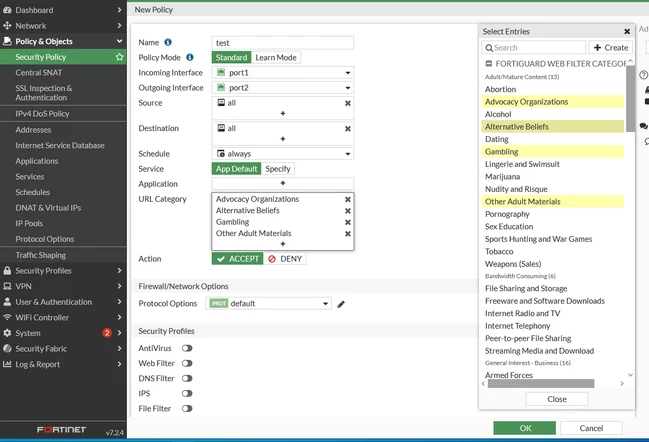Enable the IPS toggle
Screen dimensions: 649x442
(x=187, y=394)
